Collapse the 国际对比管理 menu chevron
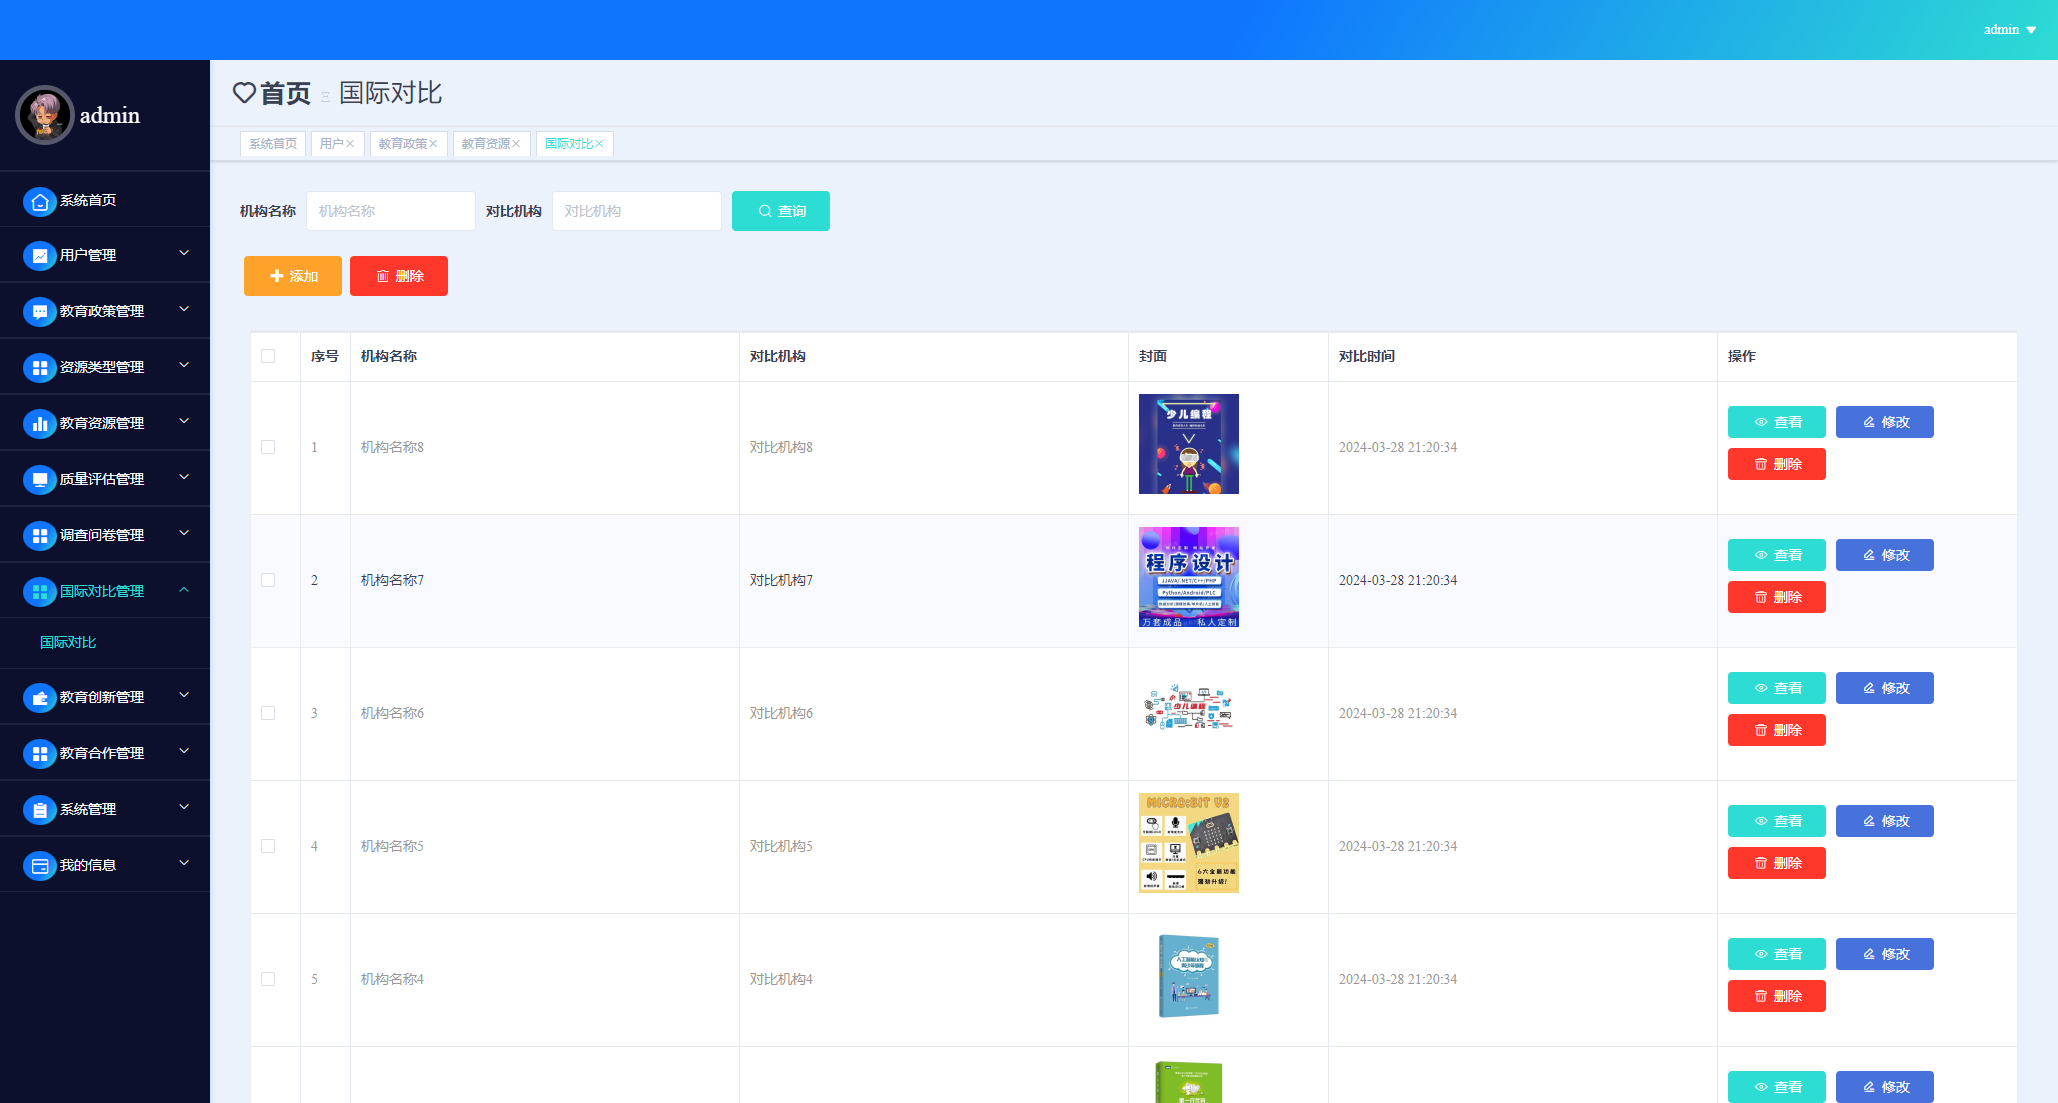The width and height of the screenshot is (2058, 1103). click(x=184, y=590)
